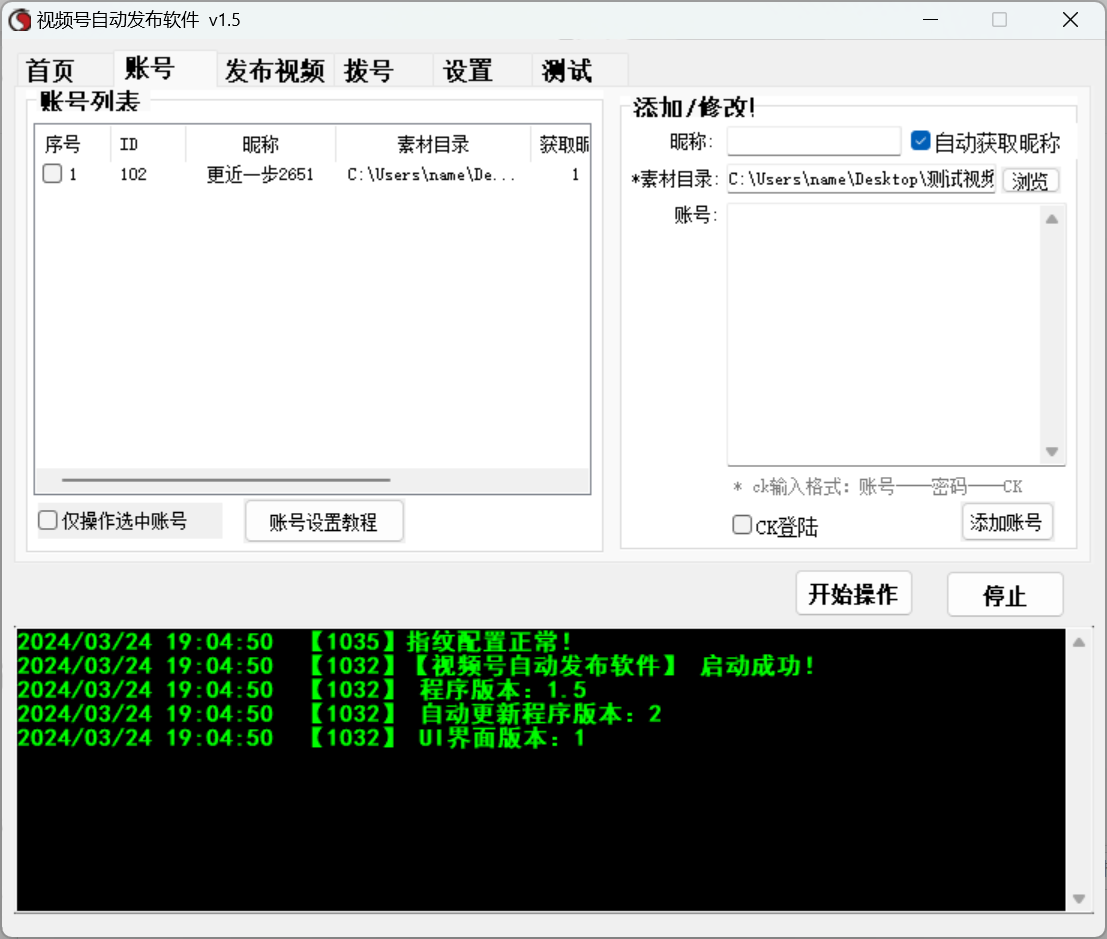1107x939 pixels.
Task: Tick the checkbox for account row 1
Action: 52,174
